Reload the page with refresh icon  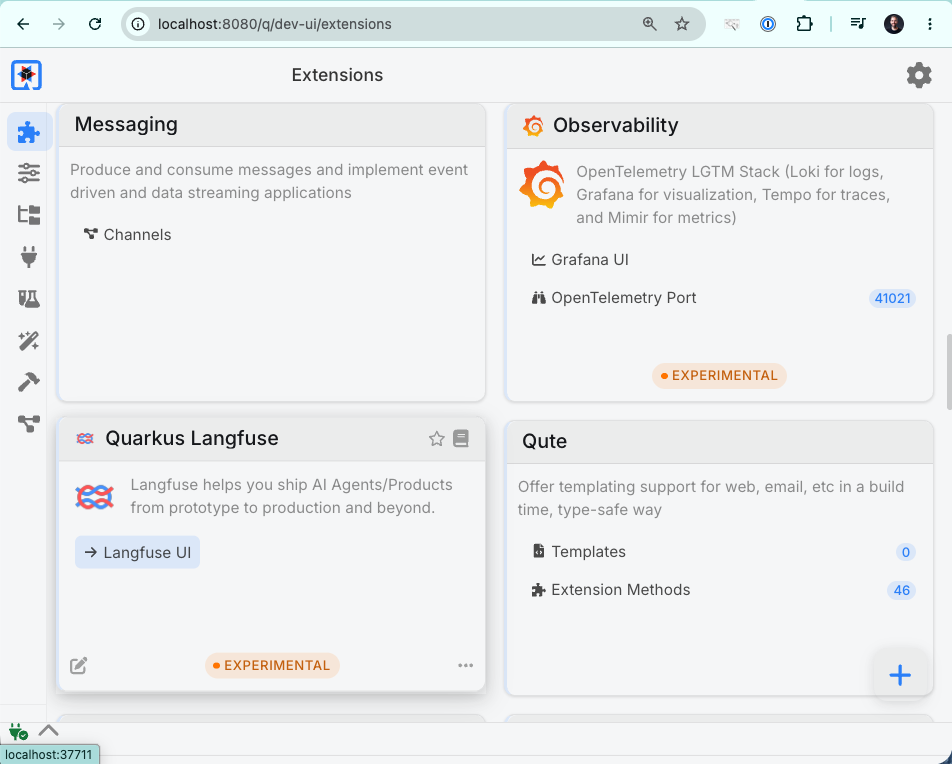coord(95,24)
